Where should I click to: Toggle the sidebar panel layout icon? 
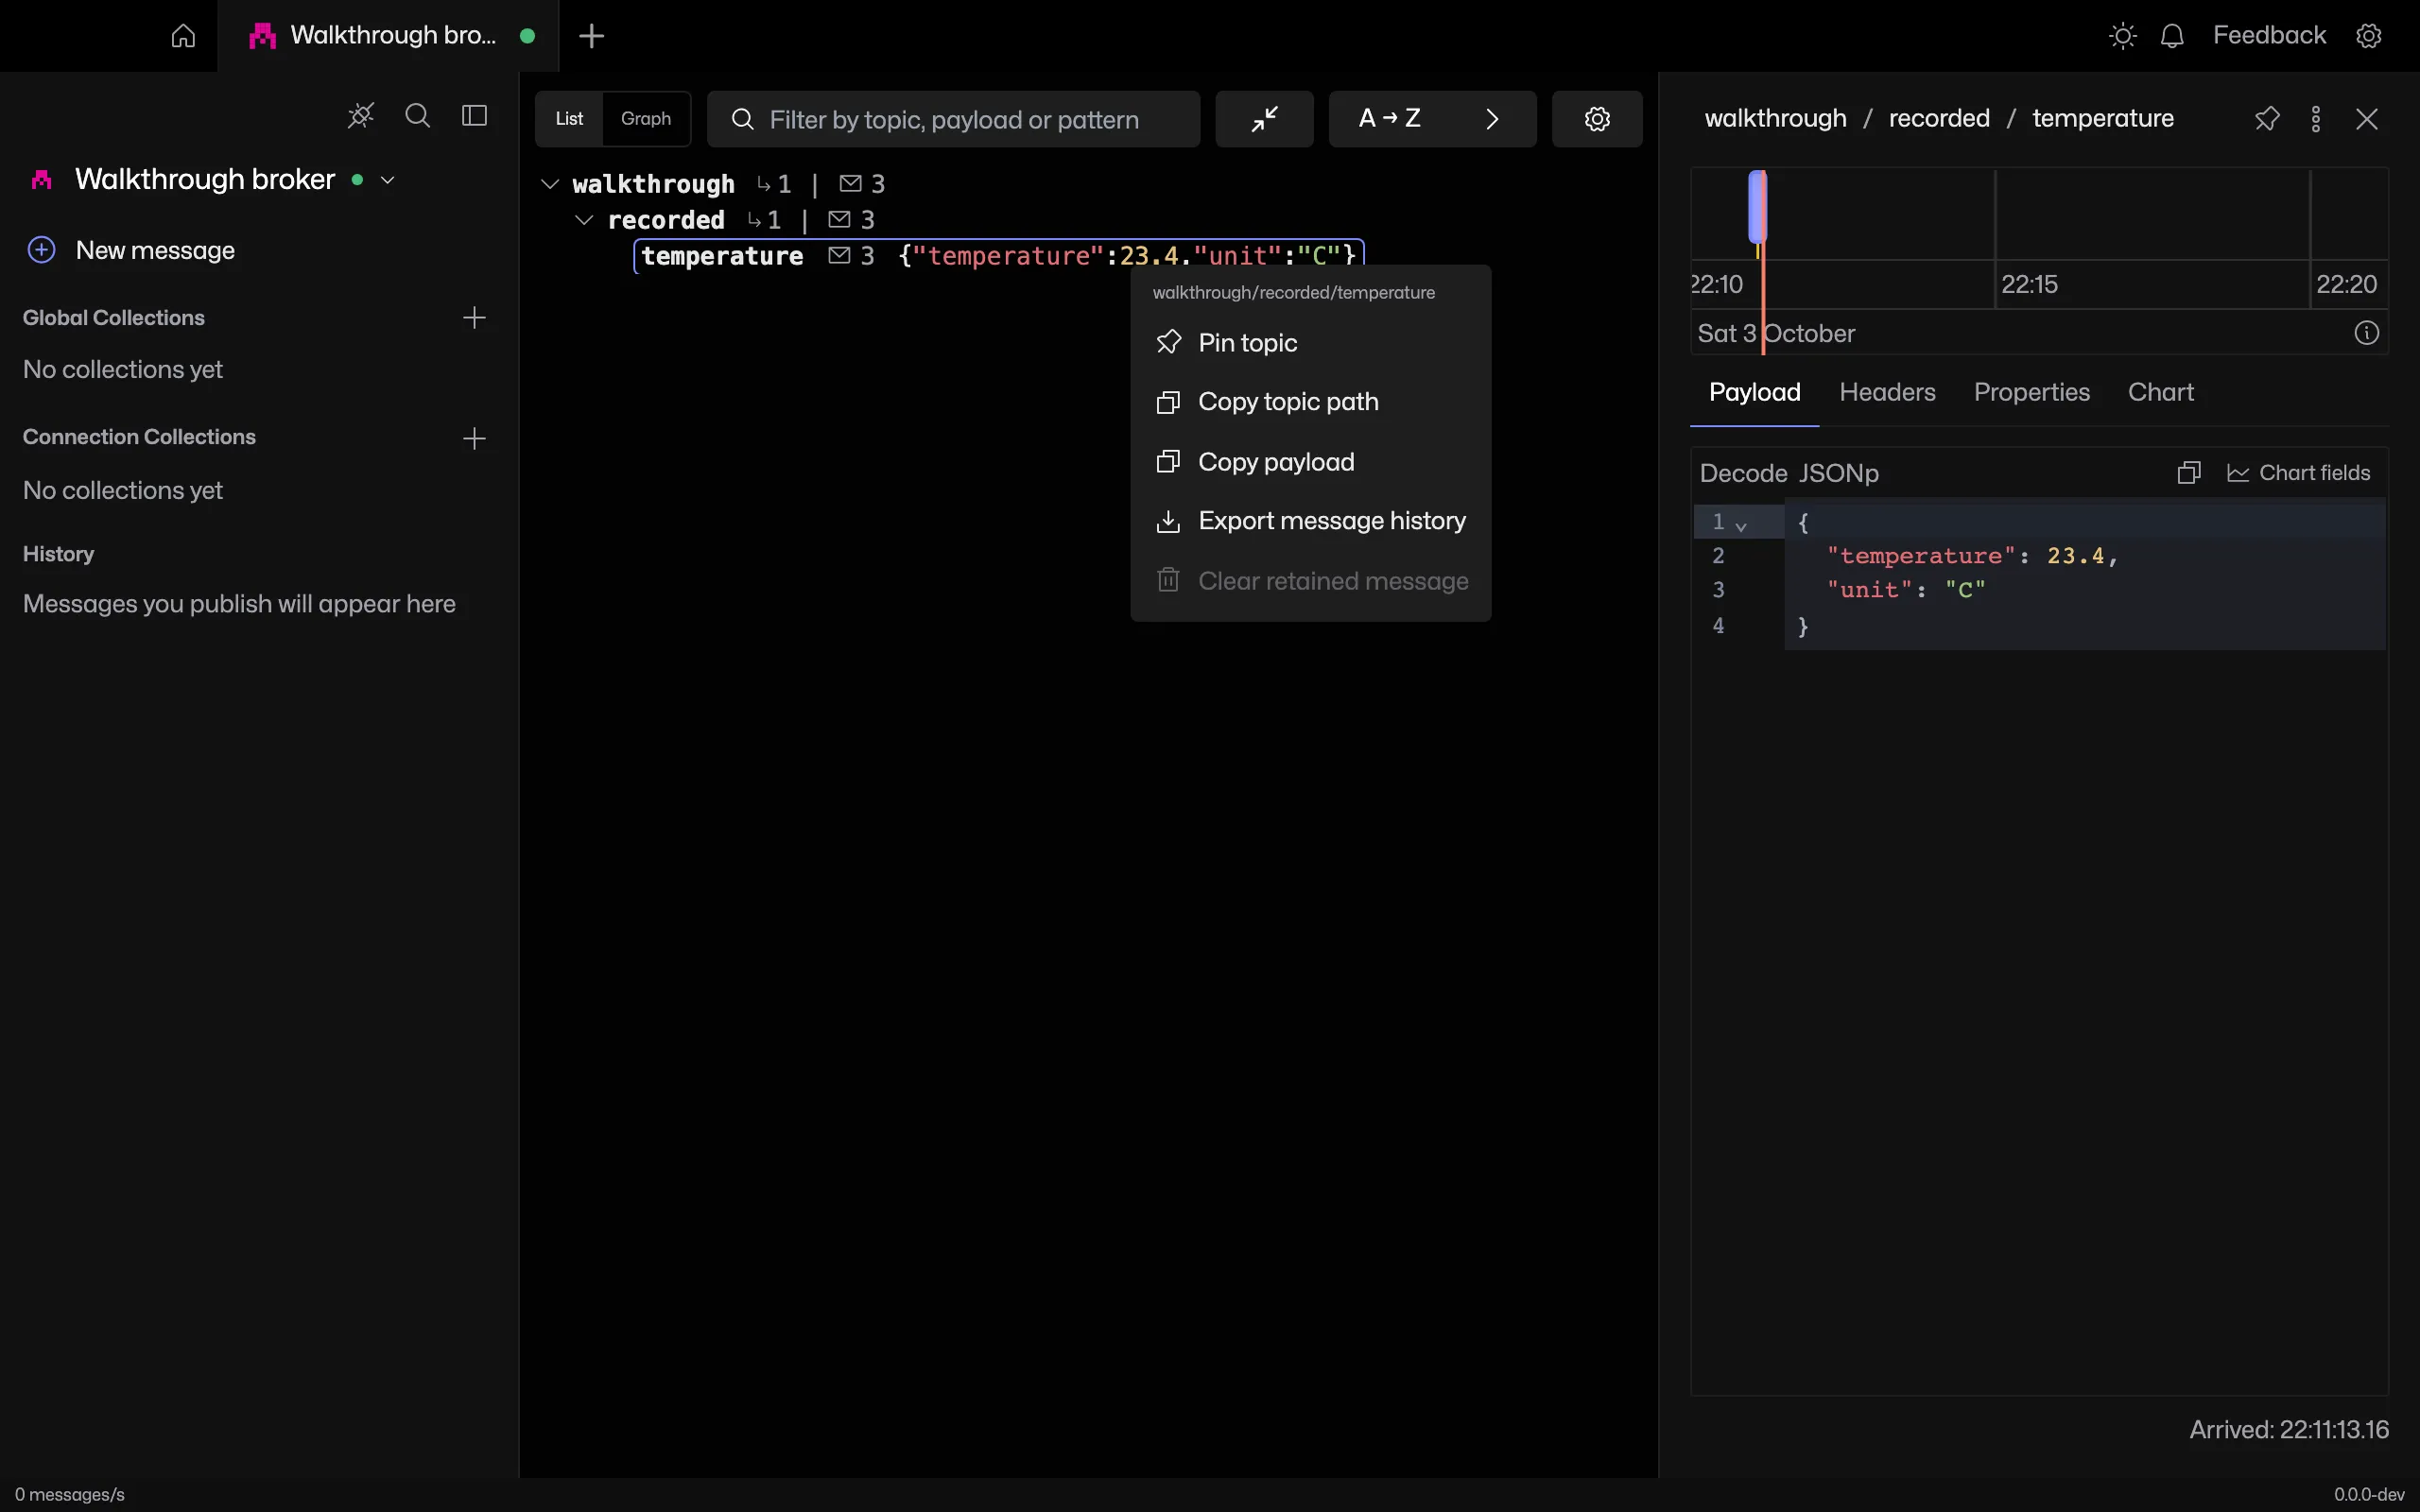click(x=474, y=116)
